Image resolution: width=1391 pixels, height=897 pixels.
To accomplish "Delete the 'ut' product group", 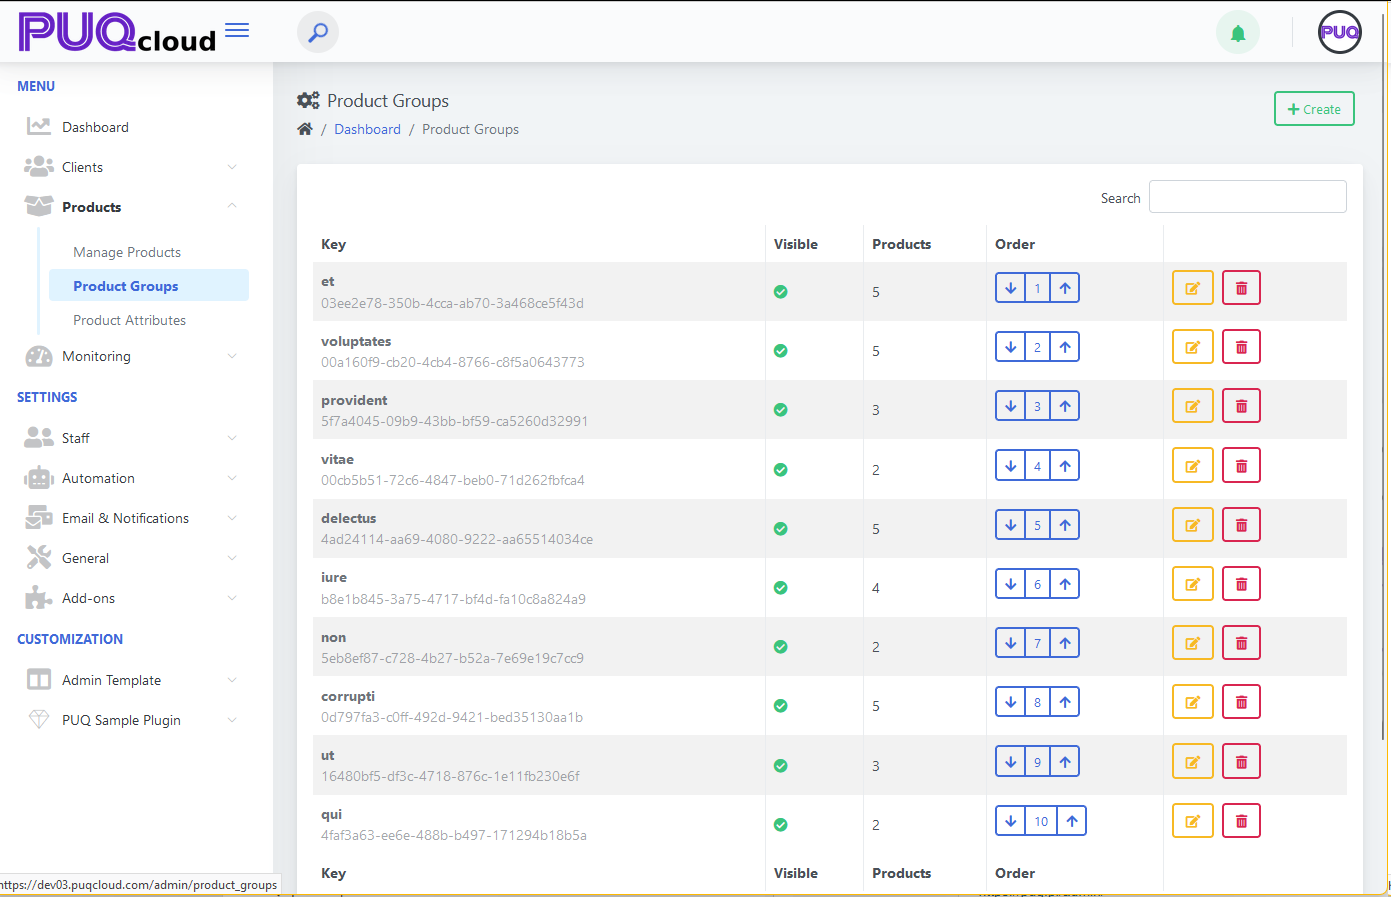I will (x=1241, y=762).
